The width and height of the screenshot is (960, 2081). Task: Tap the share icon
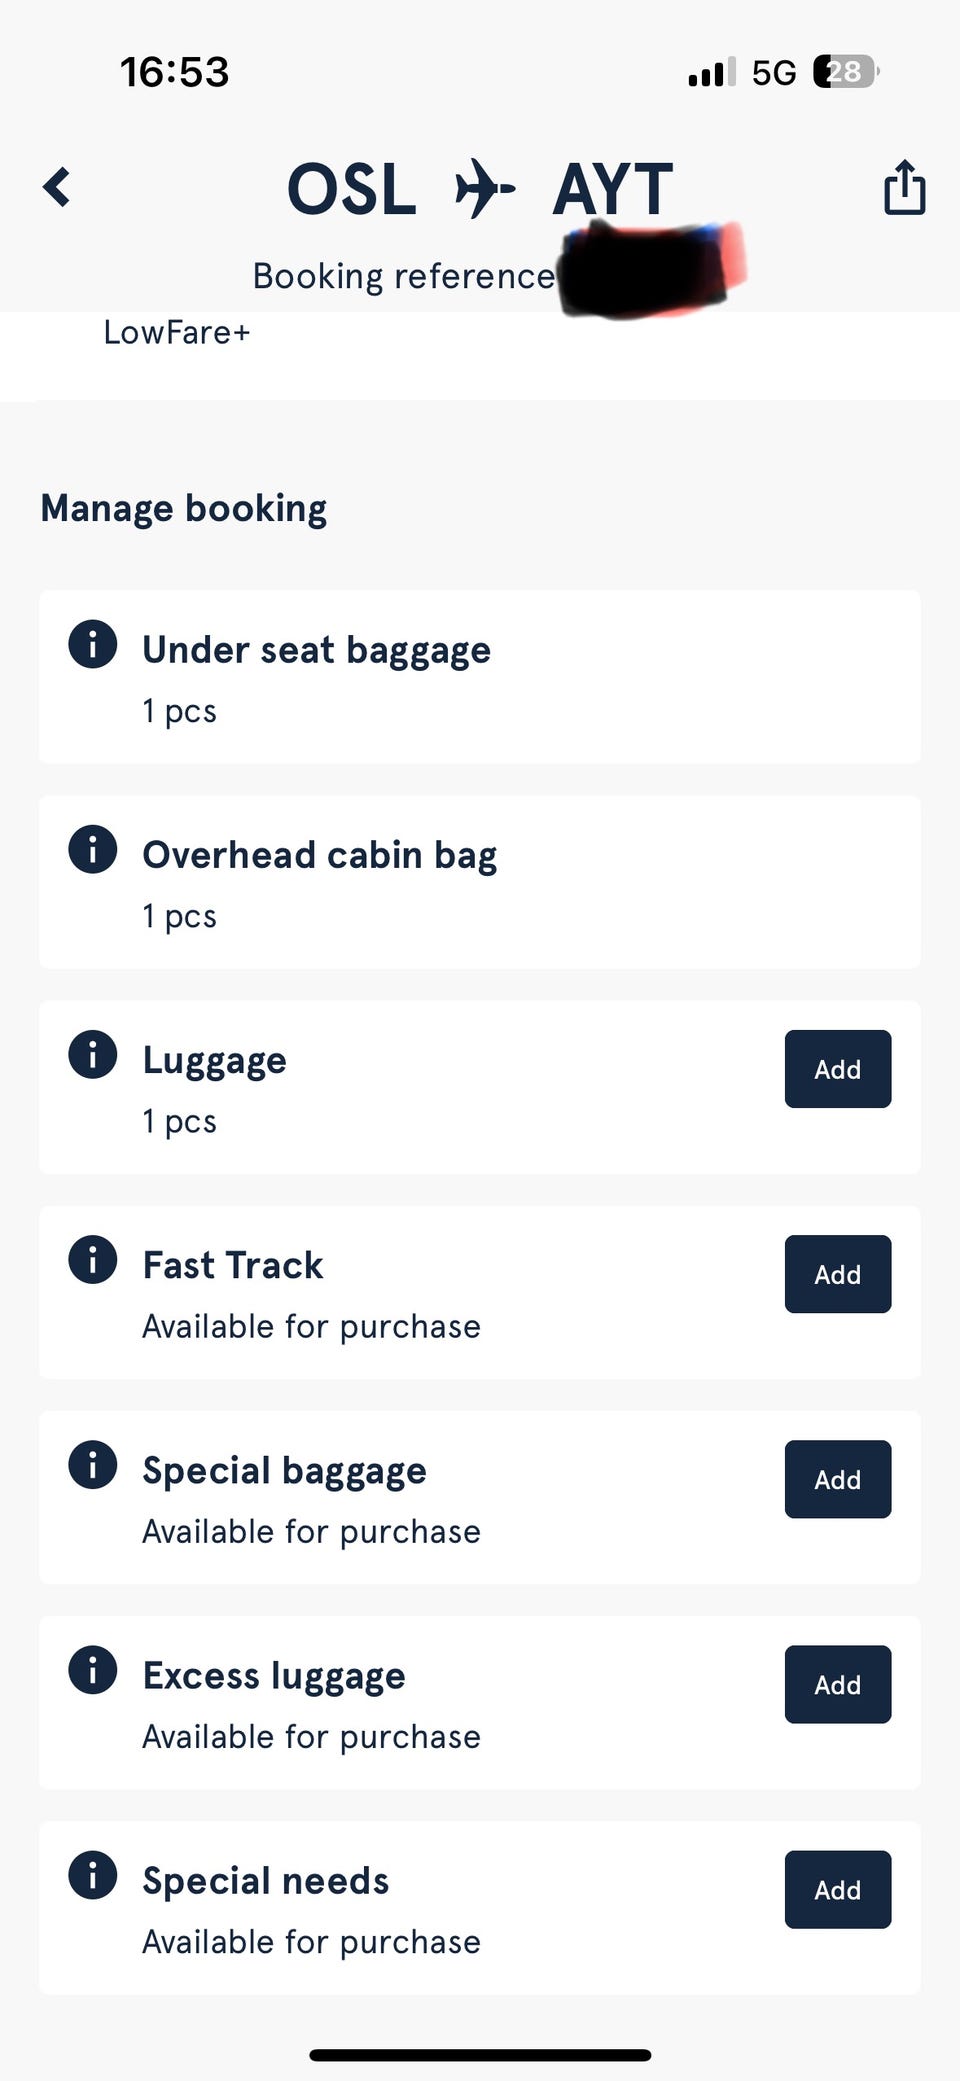coord(904,188)
